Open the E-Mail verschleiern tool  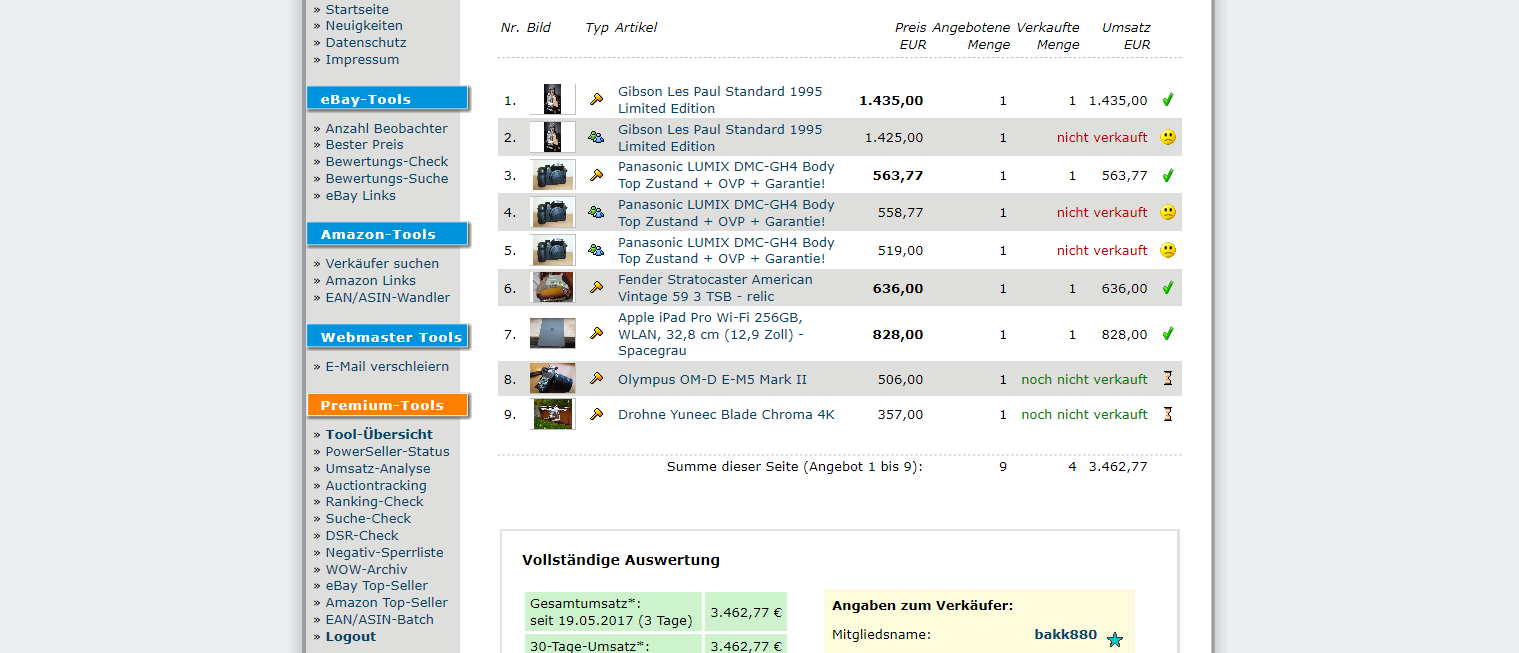[x=387, y=367]
